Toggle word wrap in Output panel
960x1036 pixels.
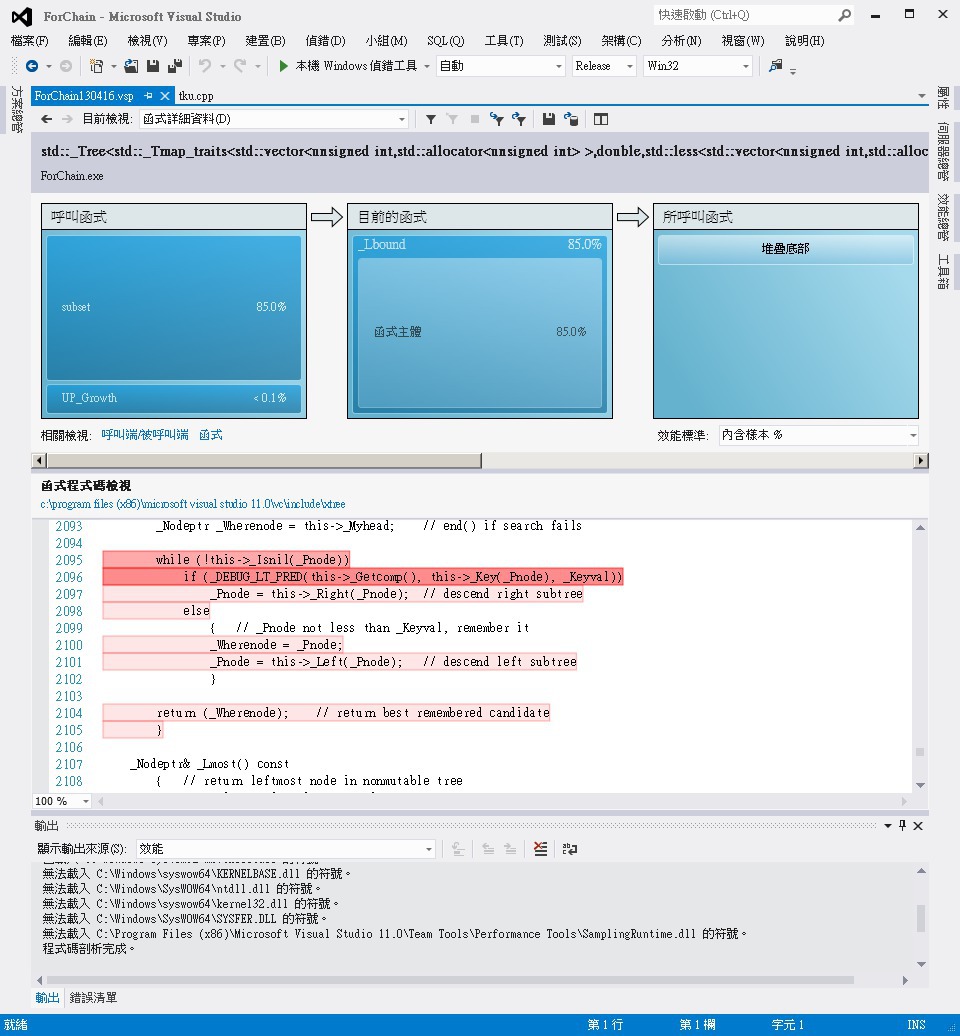point(570,849)
